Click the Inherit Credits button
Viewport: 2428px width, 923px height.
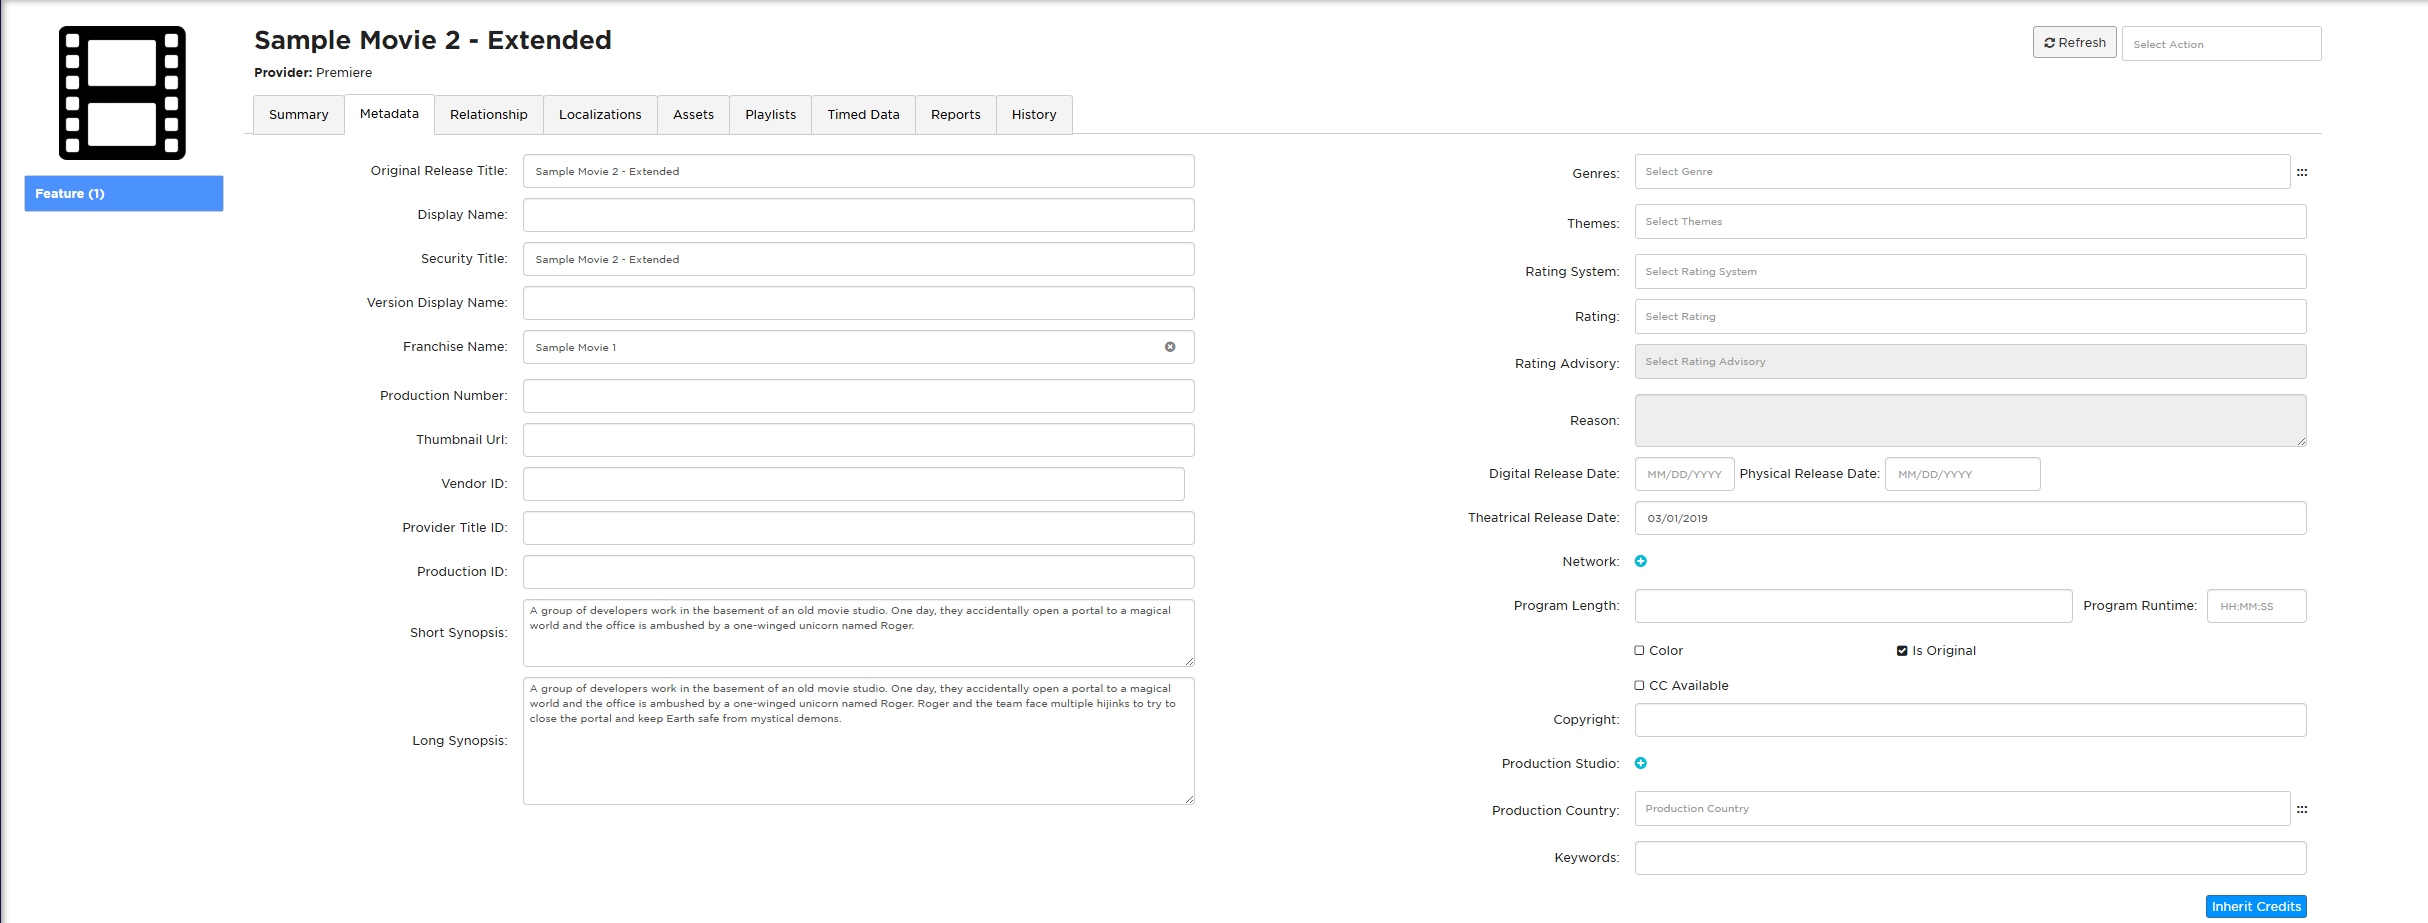click(2256, 906)
